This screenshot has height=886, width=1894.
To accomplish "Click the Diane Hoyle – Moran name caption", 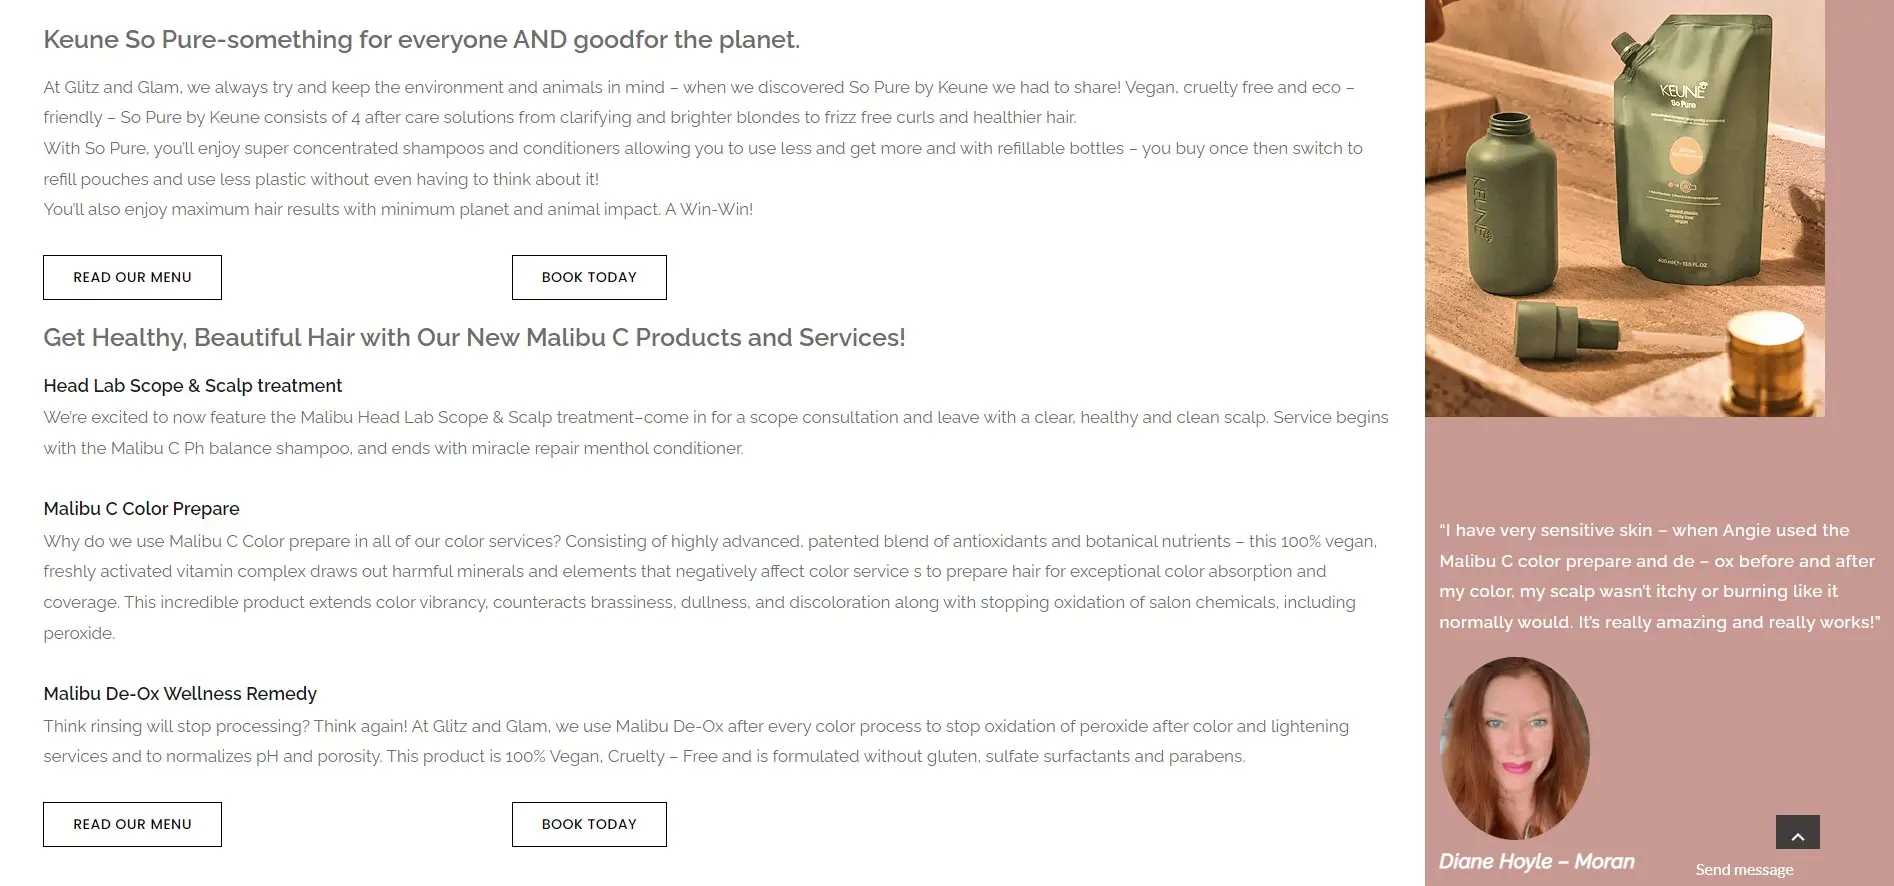I will 1536,861.
